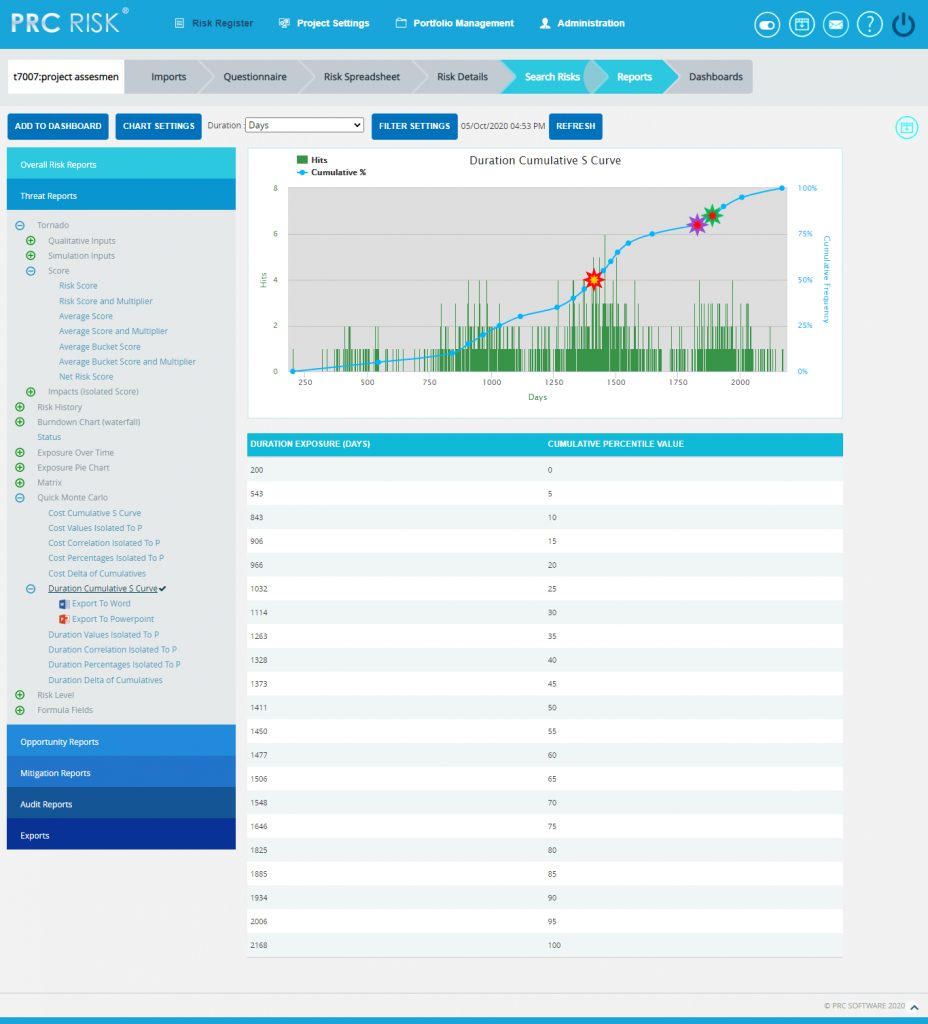928x1024 pixels.
Task: Toggle the Hits legend entry
Action: click(312, 160)
